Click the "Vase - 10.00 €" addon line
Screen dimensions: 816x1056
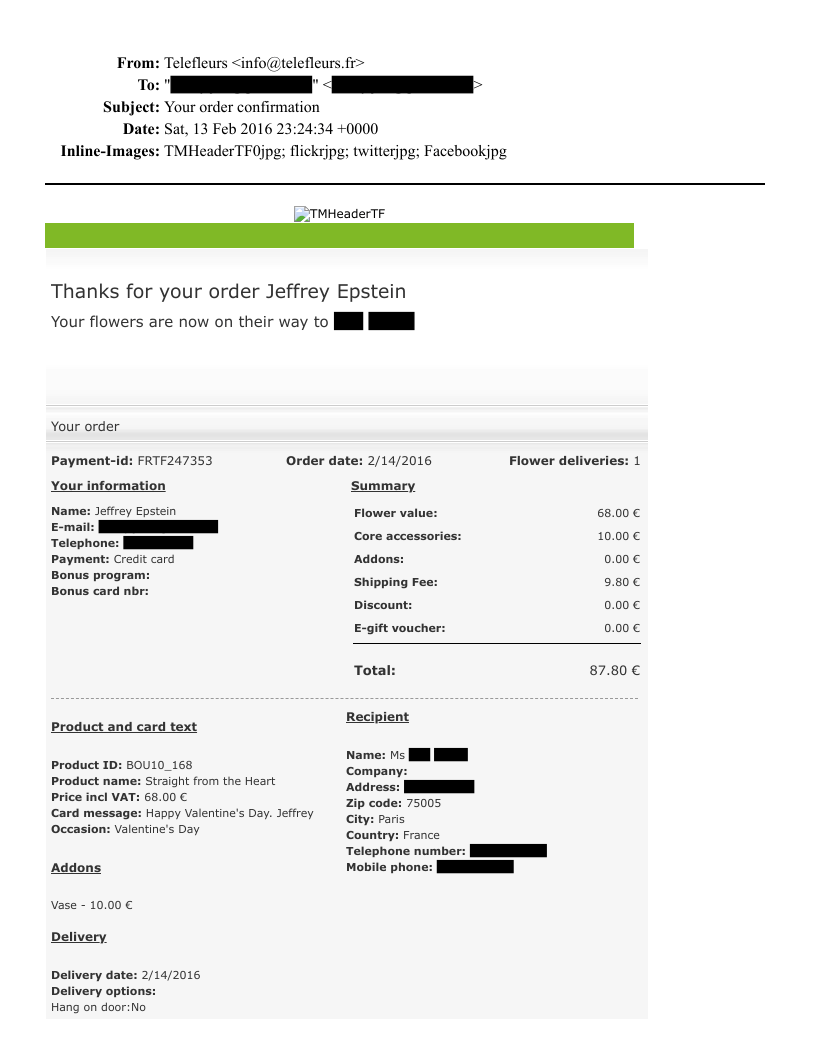[x=92, y=905]
